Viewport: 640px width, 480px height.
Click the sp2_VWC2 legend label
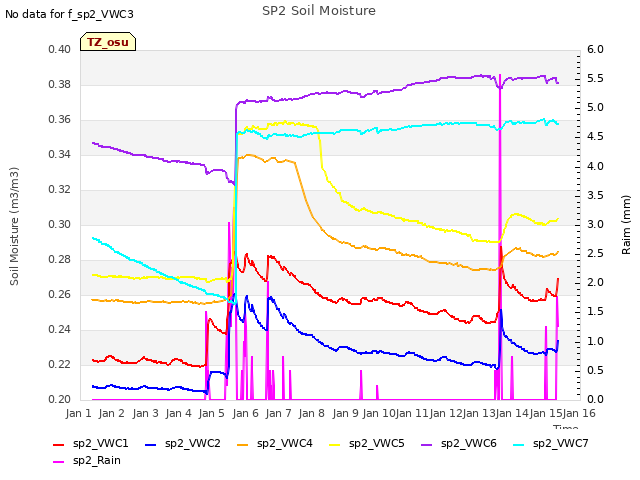click(193, 443)
